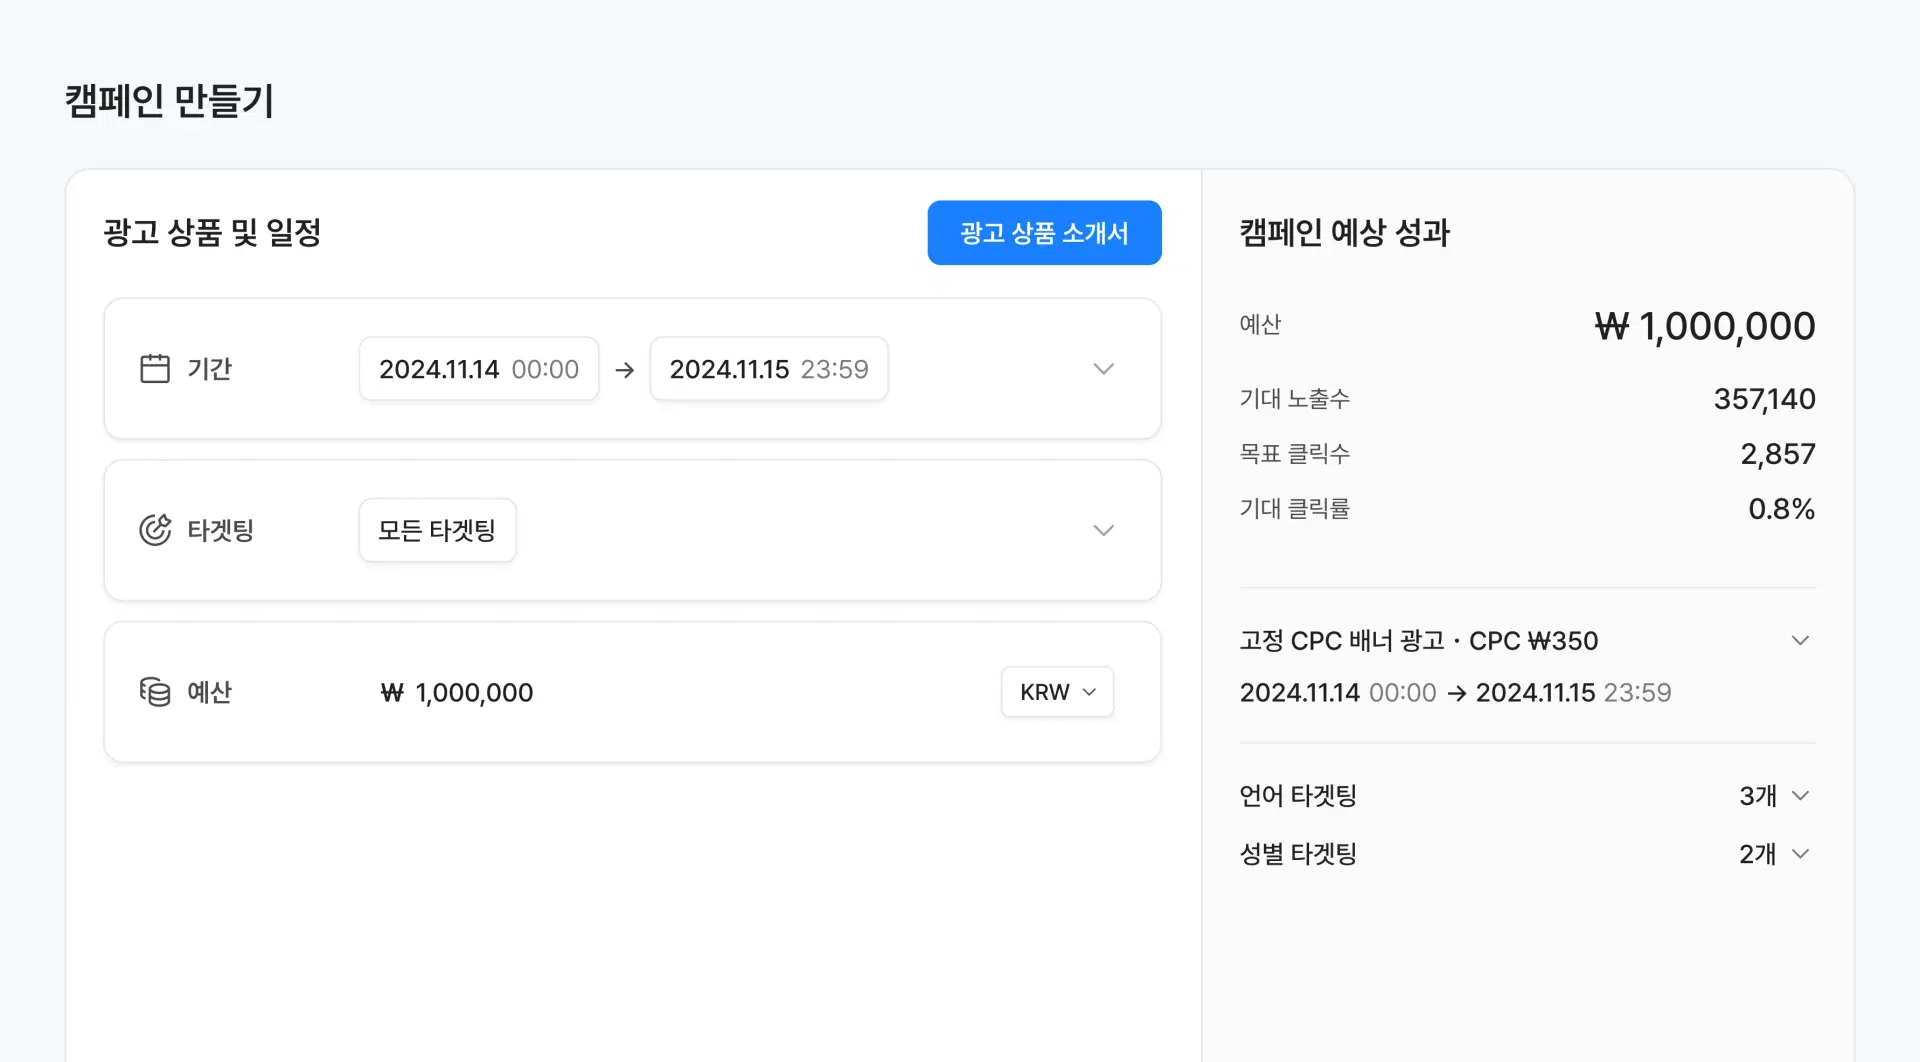Click the arrow icon between the date fields
This screenshot has height=1062, width=1920.
pos(625,370)
